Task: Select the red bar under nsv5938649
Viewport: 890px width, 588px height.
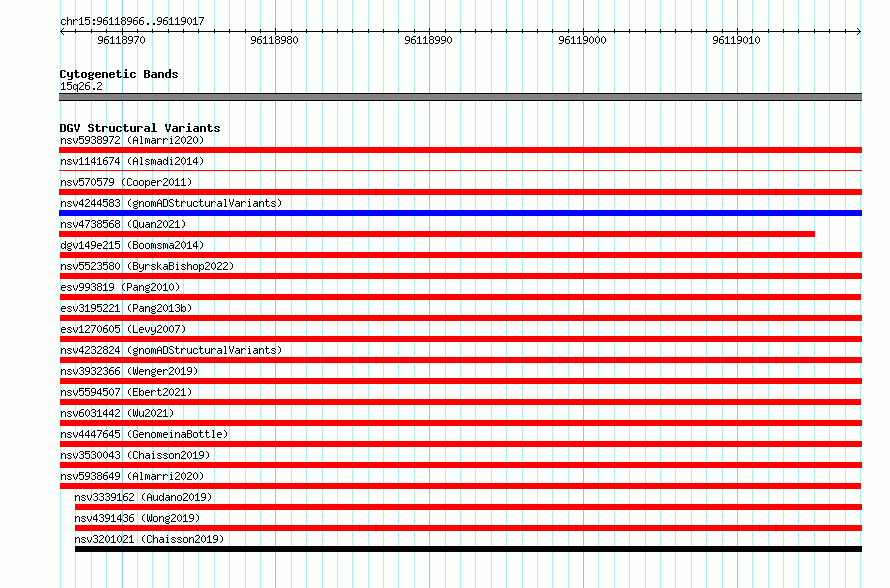Action: pos(460,486)
